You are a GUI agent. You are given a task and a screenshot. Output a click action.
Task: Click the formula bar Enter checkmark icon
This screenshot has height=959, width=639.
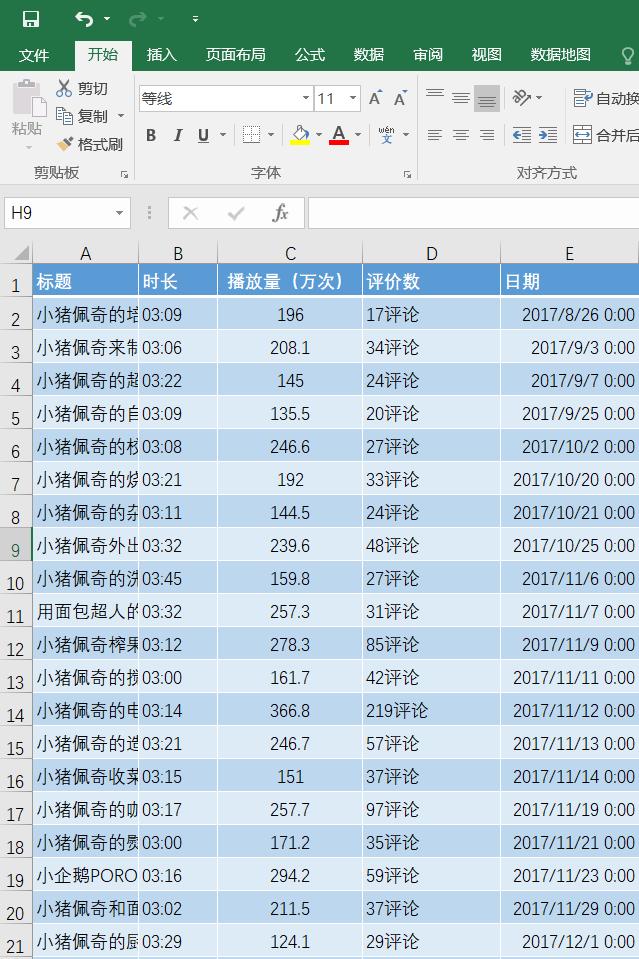(235, 213)
